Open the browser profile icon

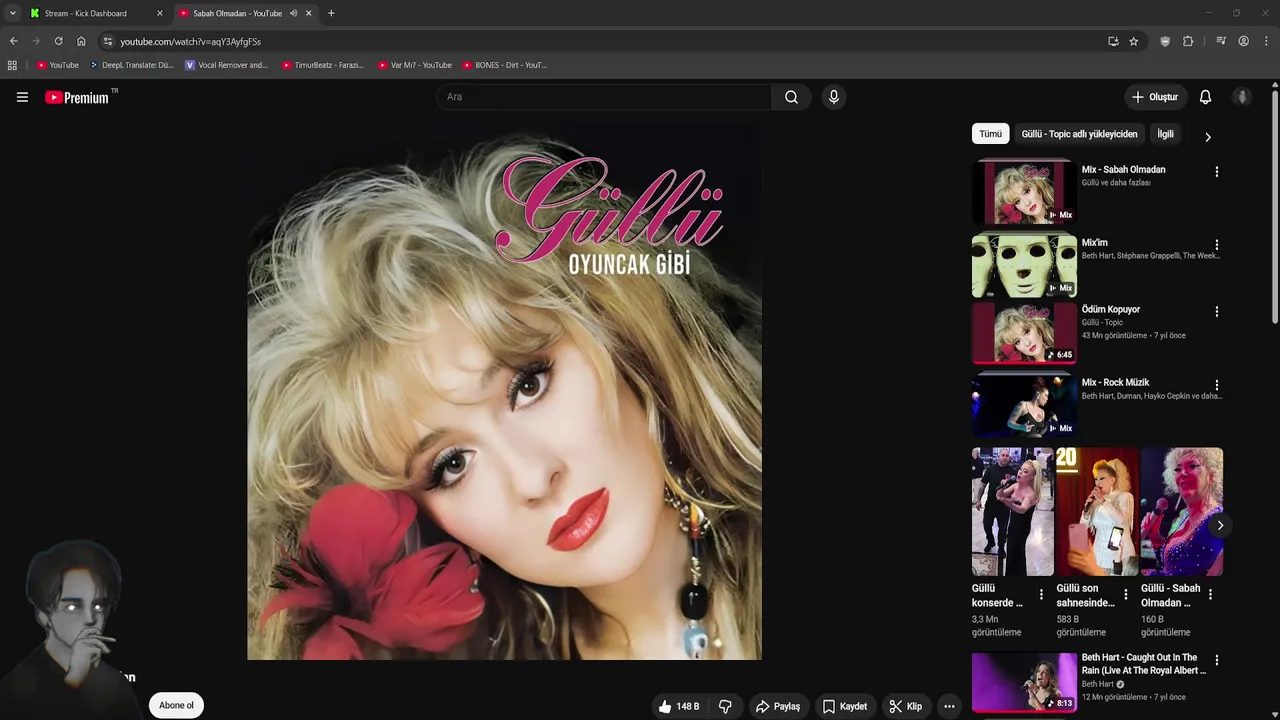coord(1243,41)
